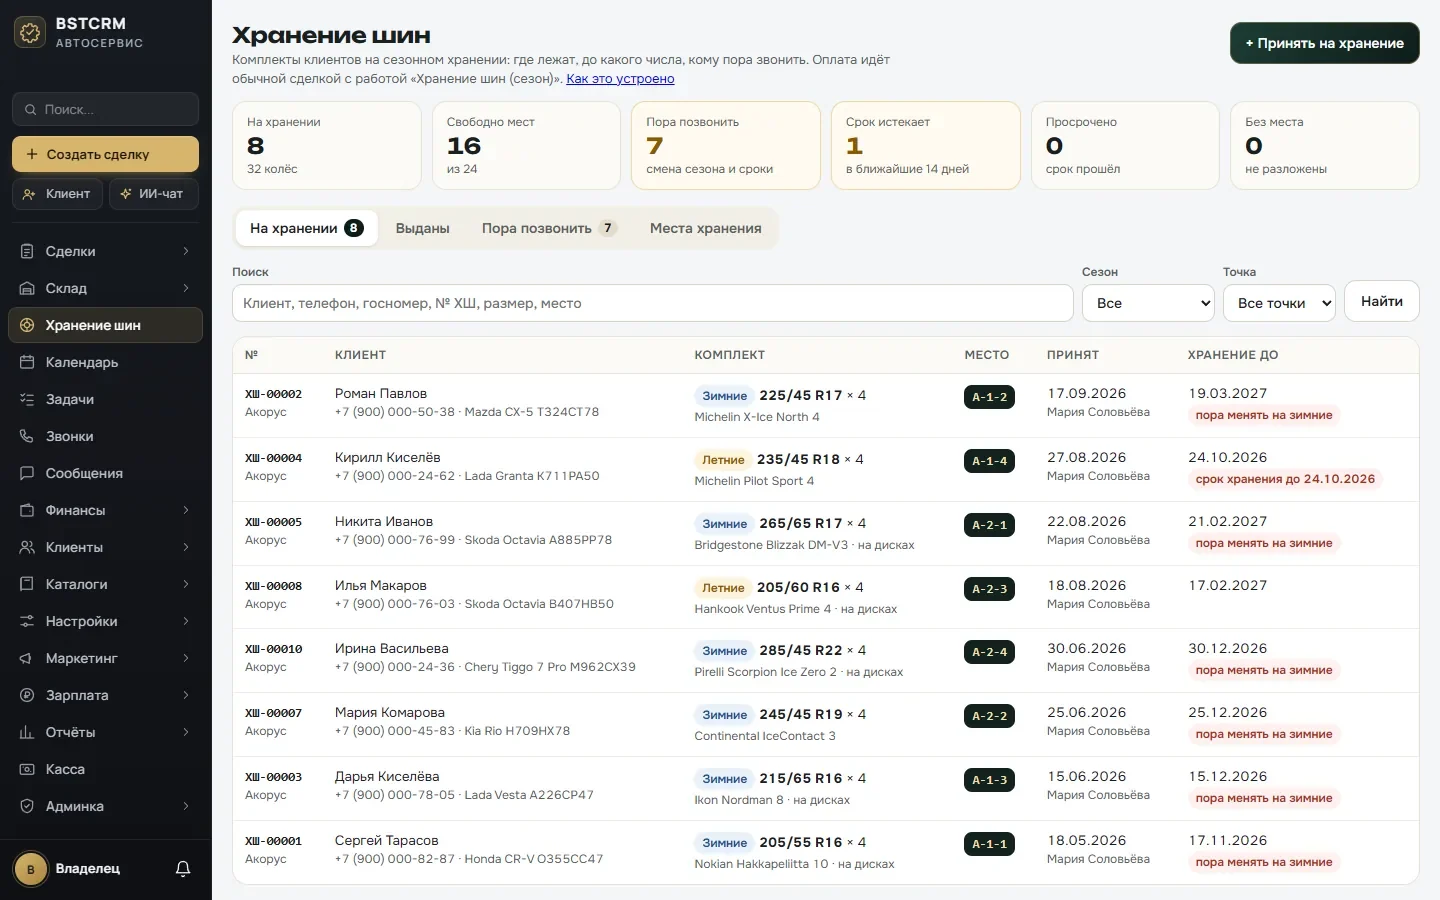Select the На хранении tab

(306, 228)
